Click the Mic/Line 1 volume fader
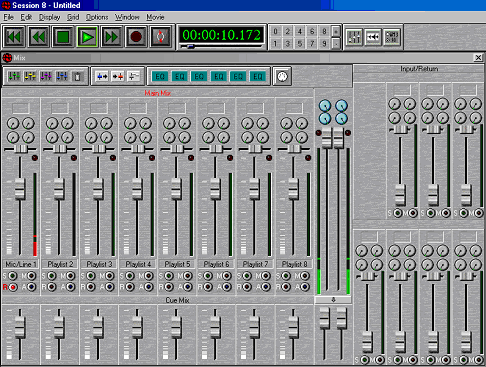The height and width of the screenshot is (367, 486). coord(20,189)
